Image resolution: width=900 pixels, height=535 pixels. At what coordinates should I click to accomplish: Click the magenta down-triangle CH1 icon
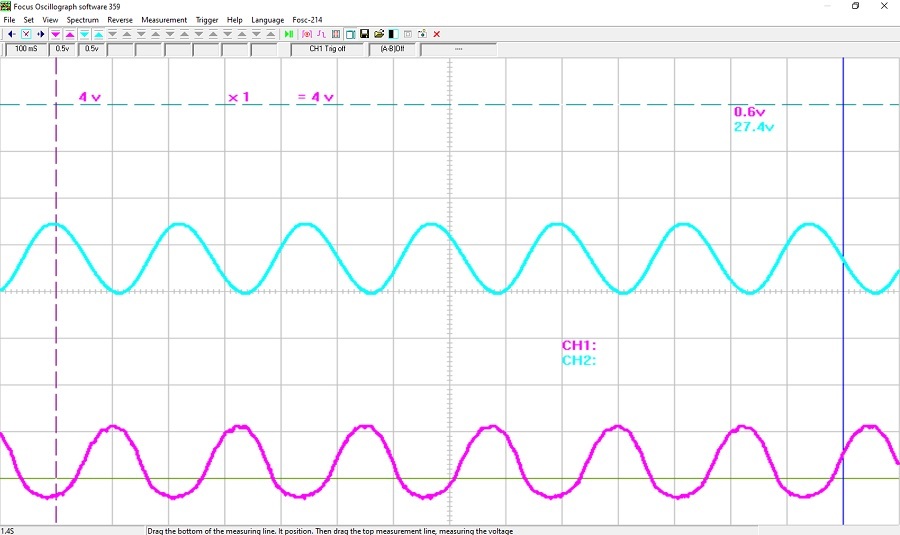pyautogui.click(x=56, y=34)
